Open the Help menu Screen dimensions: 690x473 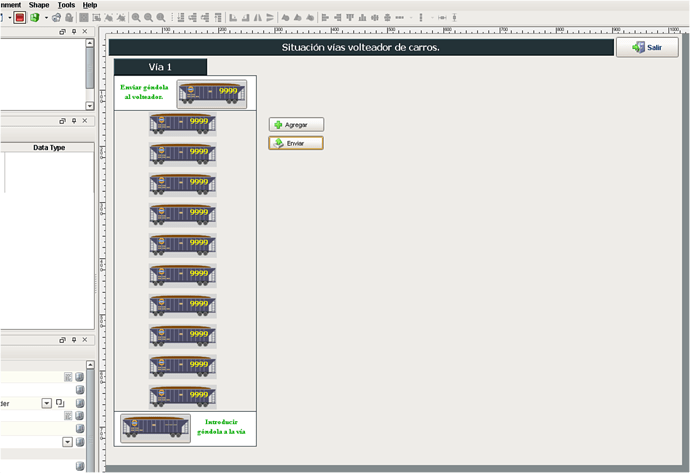click(90, 5)
